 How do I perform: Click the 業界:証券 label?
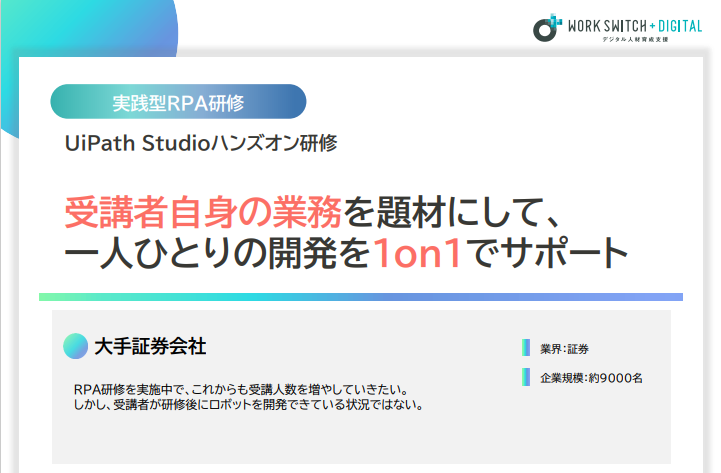(x=564, y=349)
